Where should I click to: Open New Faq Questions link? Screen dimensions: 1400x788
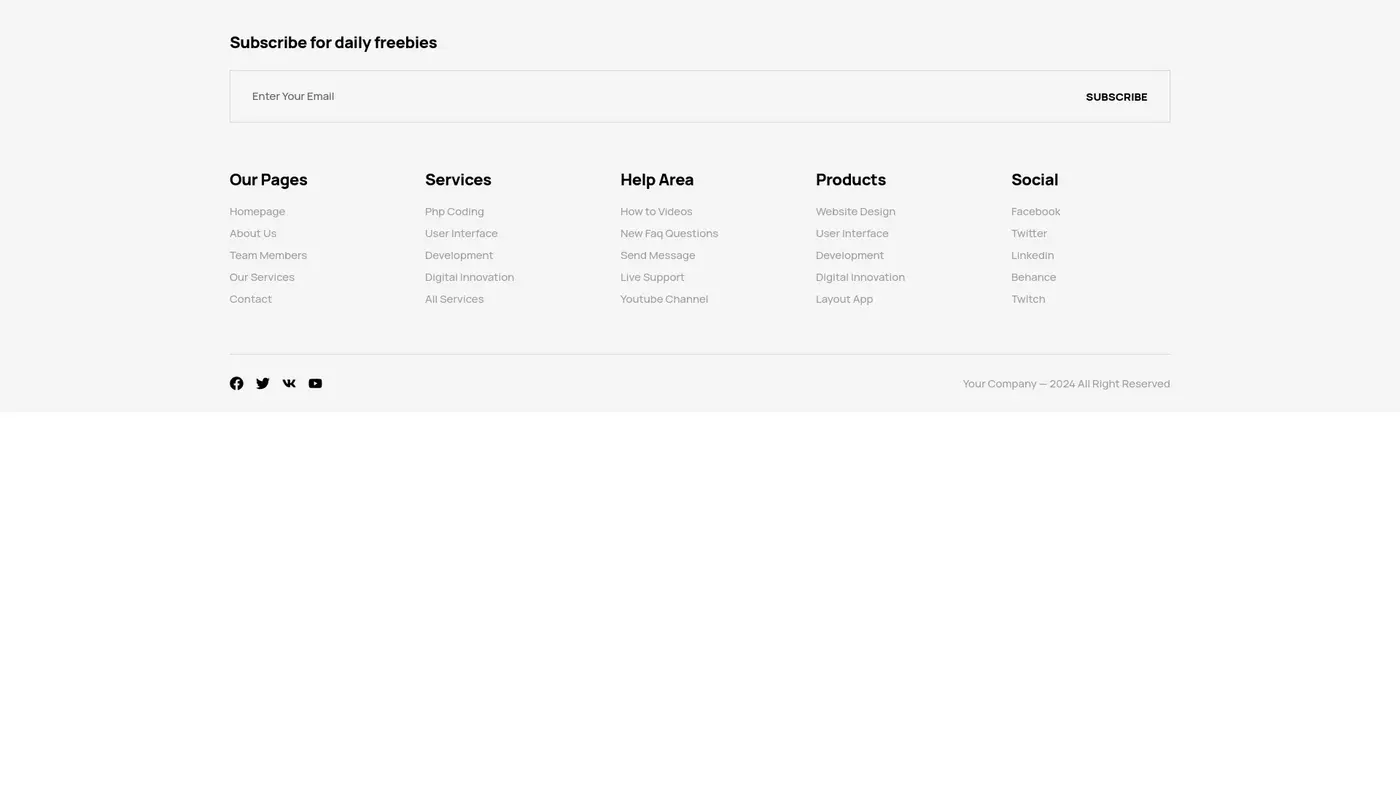point(669,234)
